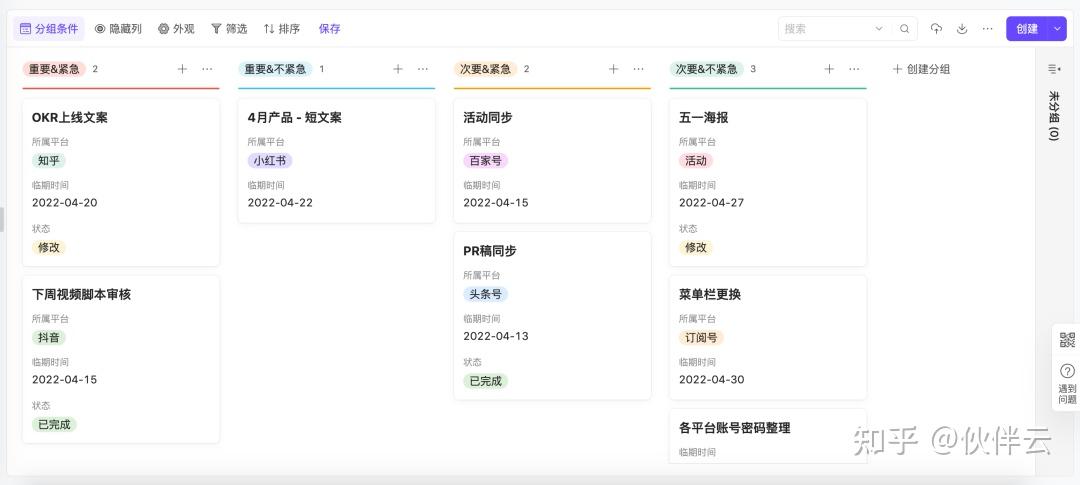Add a card to 重要&紧急 group
The width and height of the screenshot is (1080, 485).
pos(183,69)
